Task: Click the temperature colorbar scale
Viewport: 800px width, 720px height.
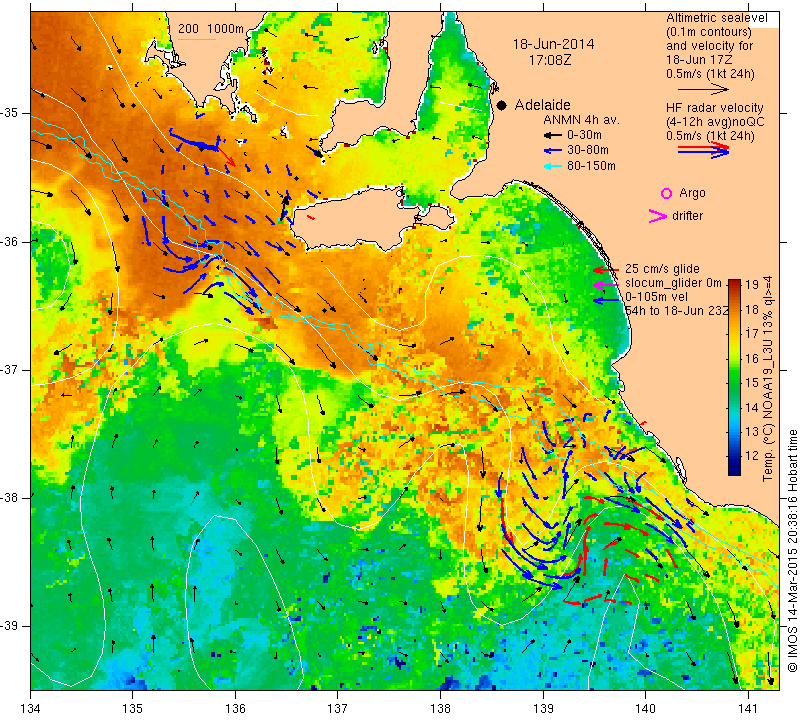Action: pos(734,377)
